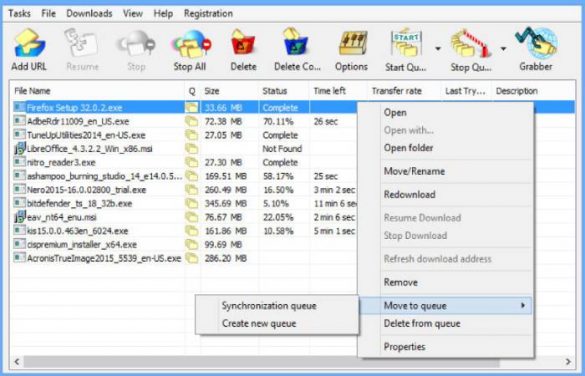This screenshot has height=376, width=585.
Task: Click the scrollbar right arrow
Action: coord(568,361)
